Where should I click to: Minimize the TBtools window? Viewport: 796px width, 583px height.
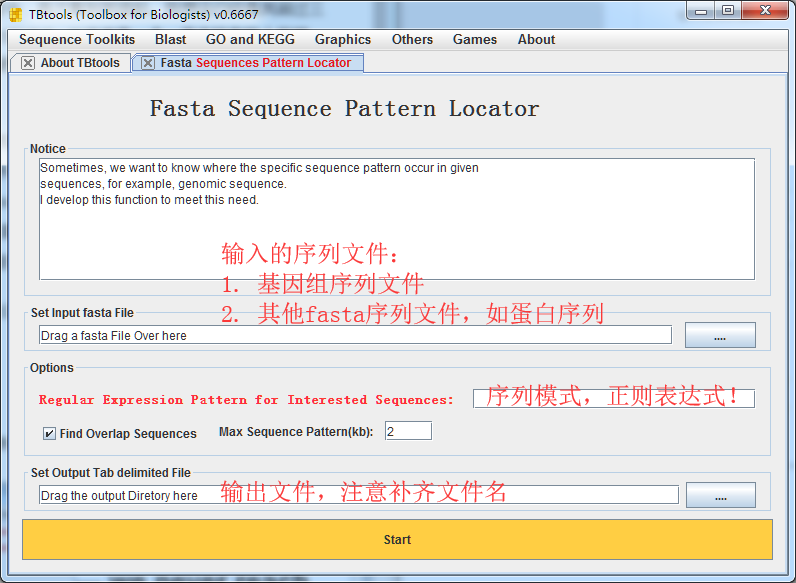tap(701, 11)
